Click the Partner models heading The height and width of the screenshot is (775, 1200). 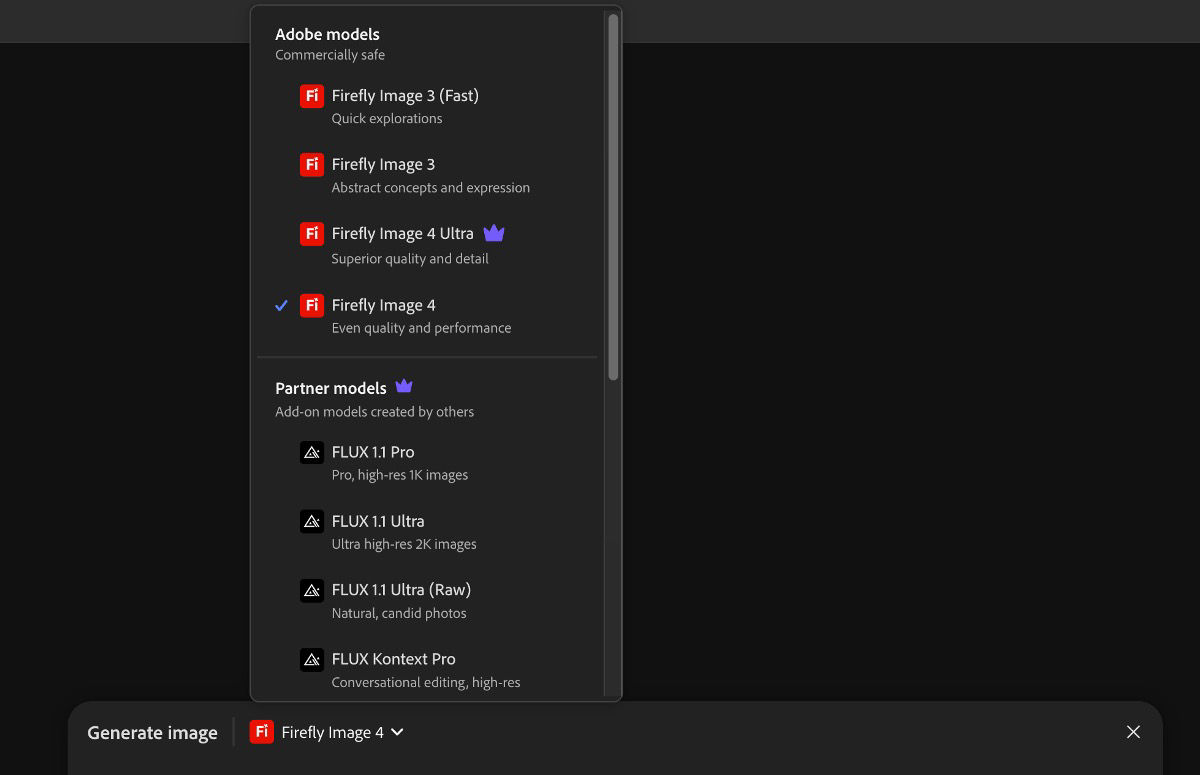(331, 388)
